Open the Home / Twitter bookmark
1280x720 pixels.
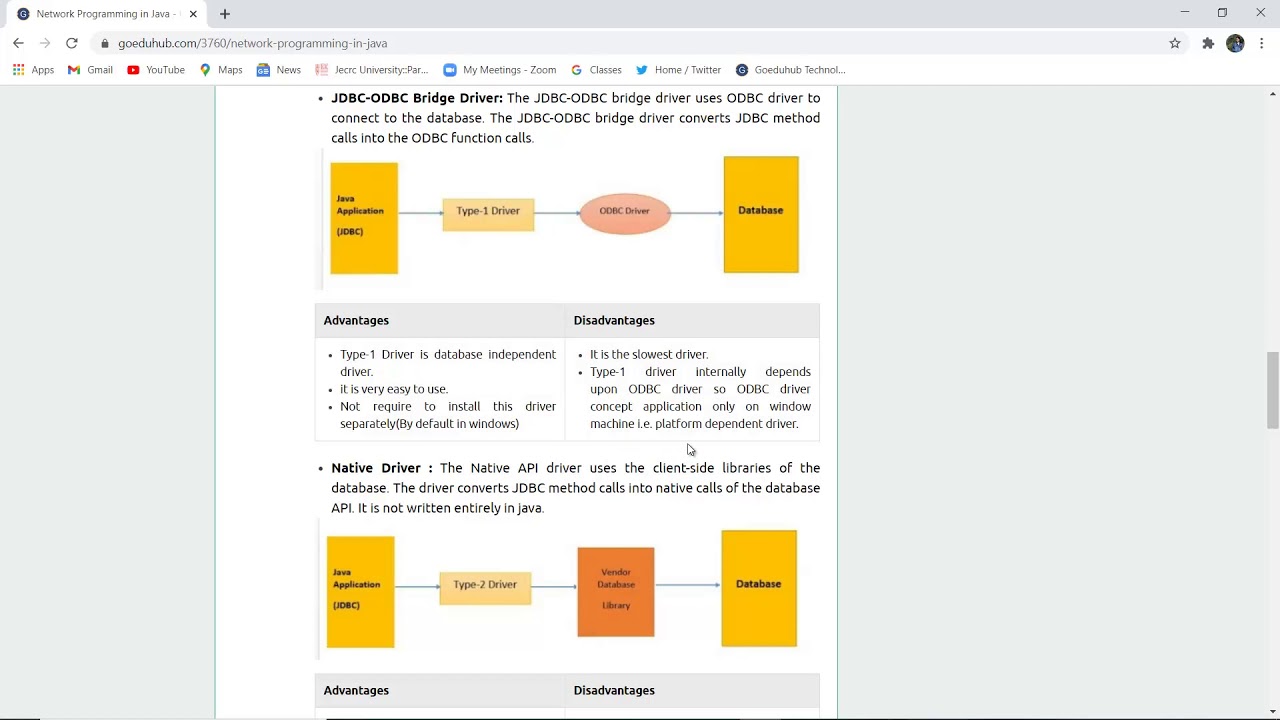(678, 70)
